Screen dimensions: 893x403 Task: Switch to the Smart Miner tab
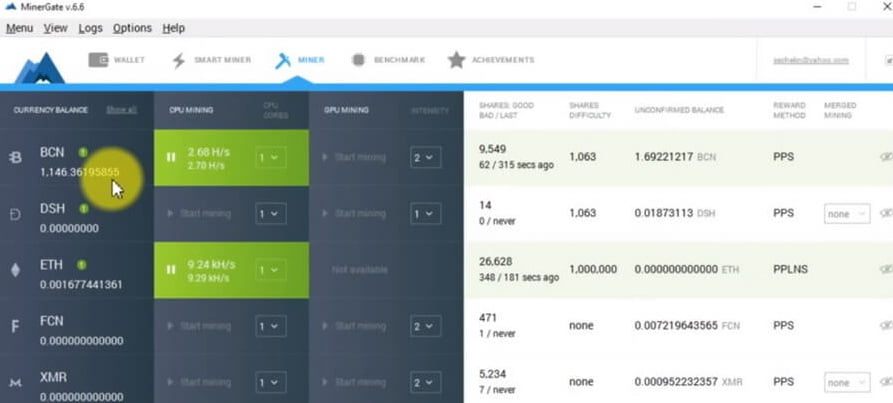click(x=212, y=60)
